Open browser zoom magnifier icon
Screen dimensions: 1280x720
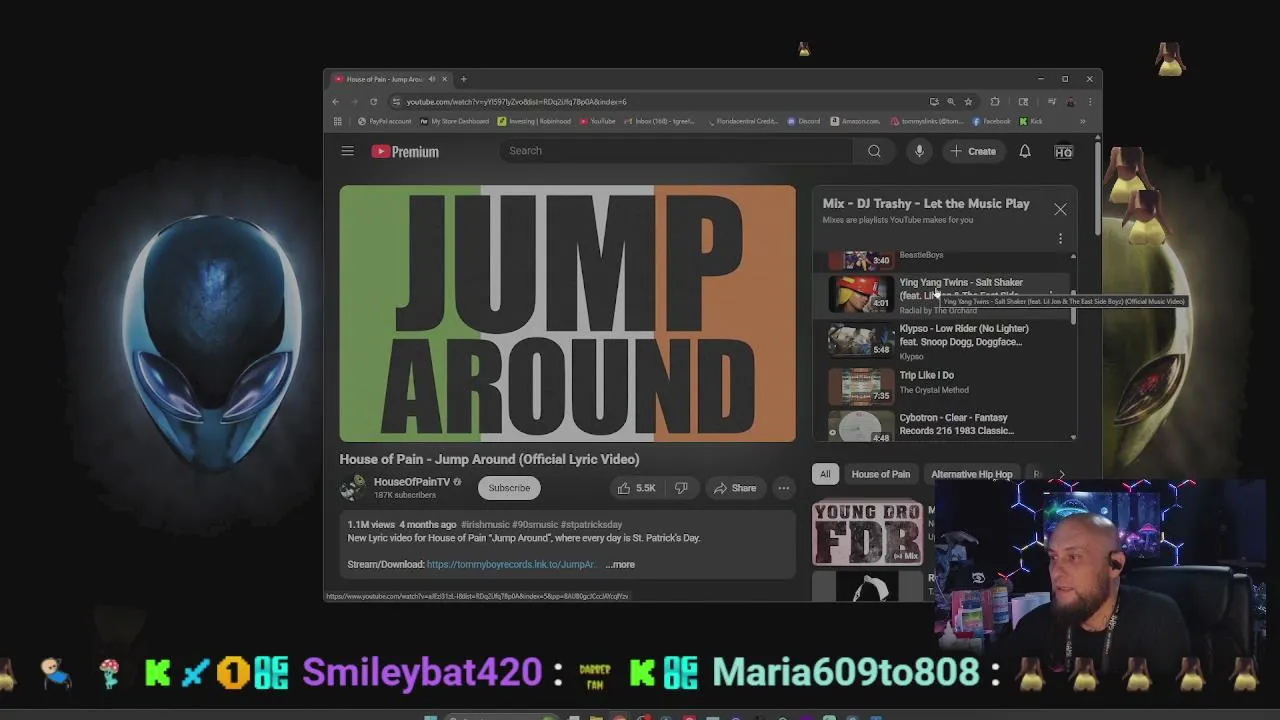[951, 101]
